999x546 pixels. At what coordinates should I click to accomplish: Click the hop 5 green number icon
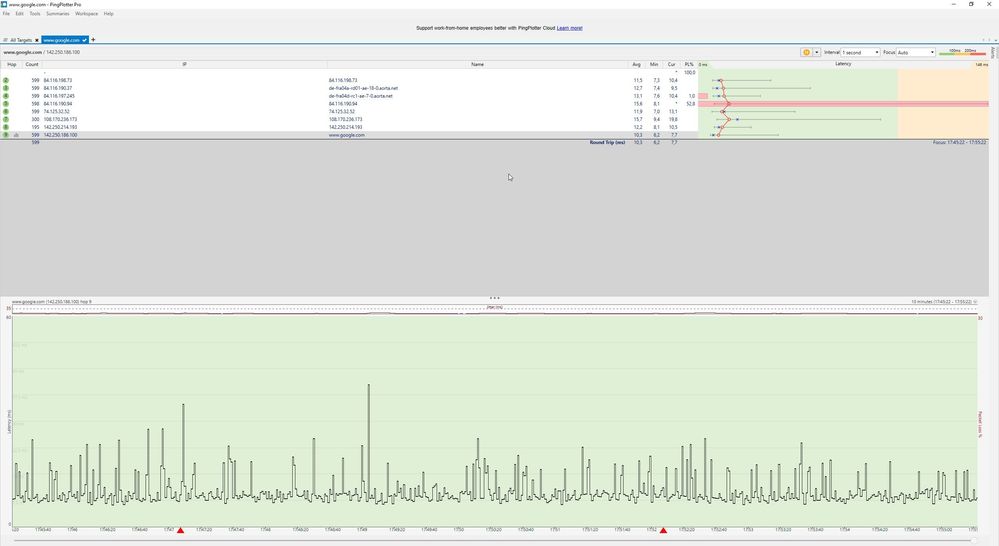[6, 104]
